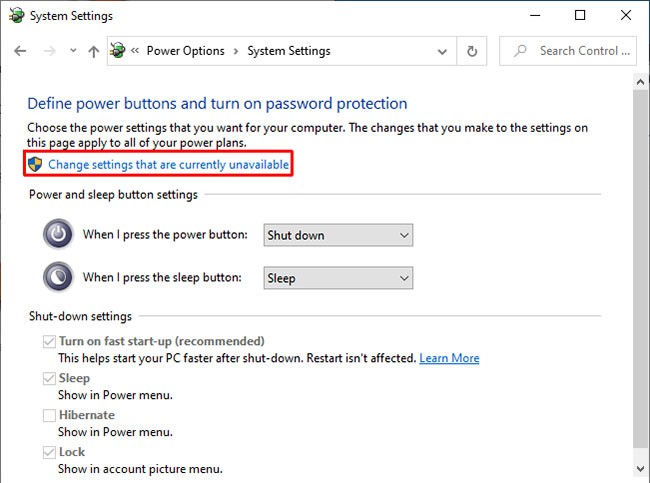The height and width of the screenshot is (483, 650).
Task: Enable the Hibernate checkbox
Action: click(x=49, y=415)
